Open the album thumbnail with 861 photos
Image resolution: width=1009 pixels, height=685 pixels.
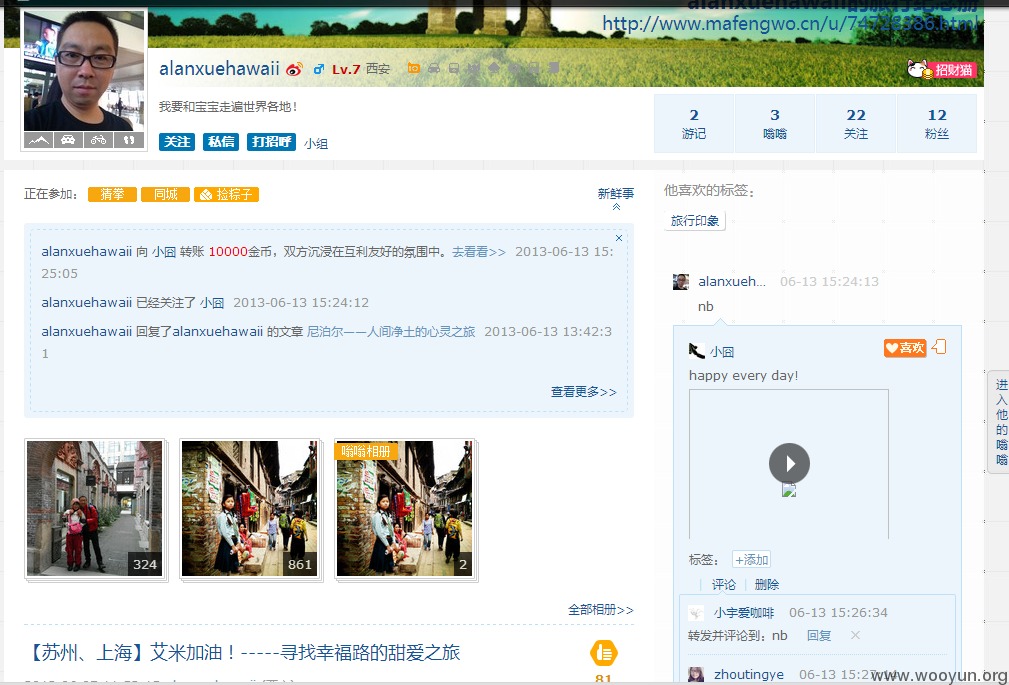(250, 508)
